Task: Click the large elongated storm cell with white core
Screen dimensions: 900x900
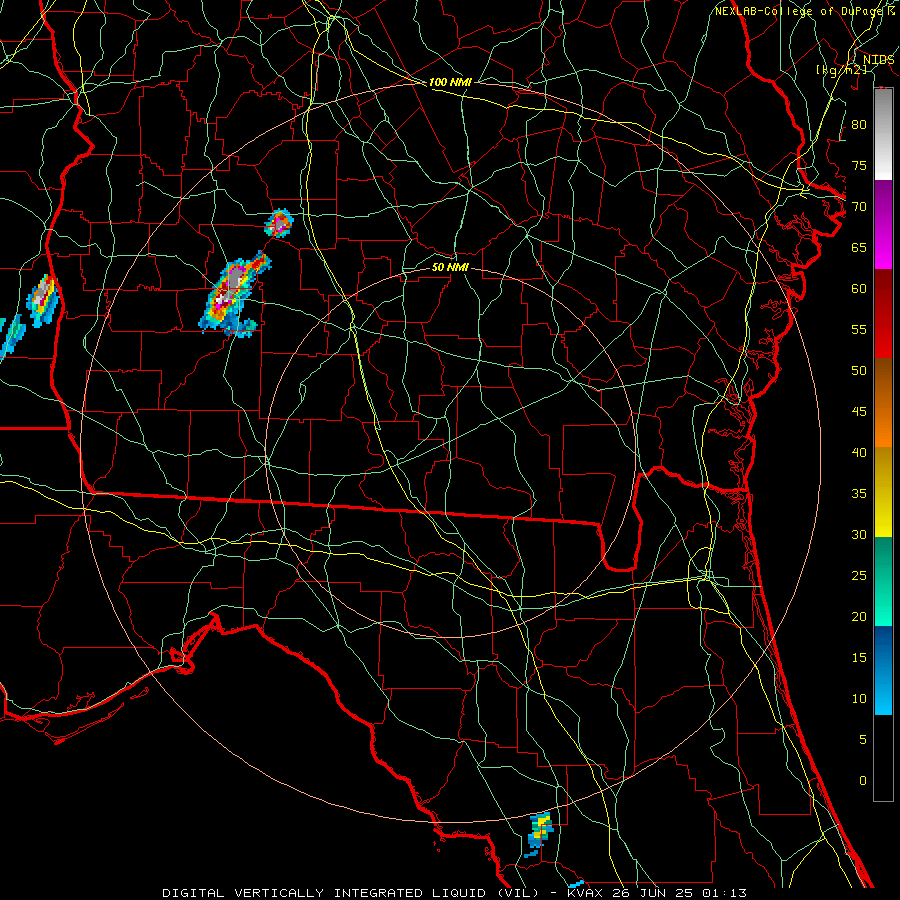Action: tap(234, 294)
